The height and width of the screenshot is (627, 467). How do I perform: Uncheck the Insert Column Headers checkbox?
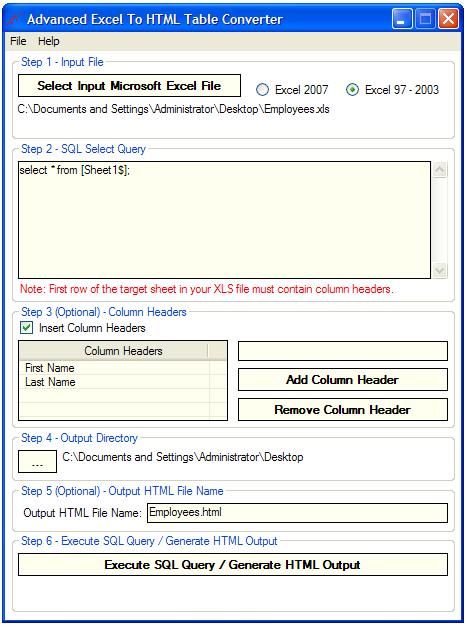coord(27,328)
